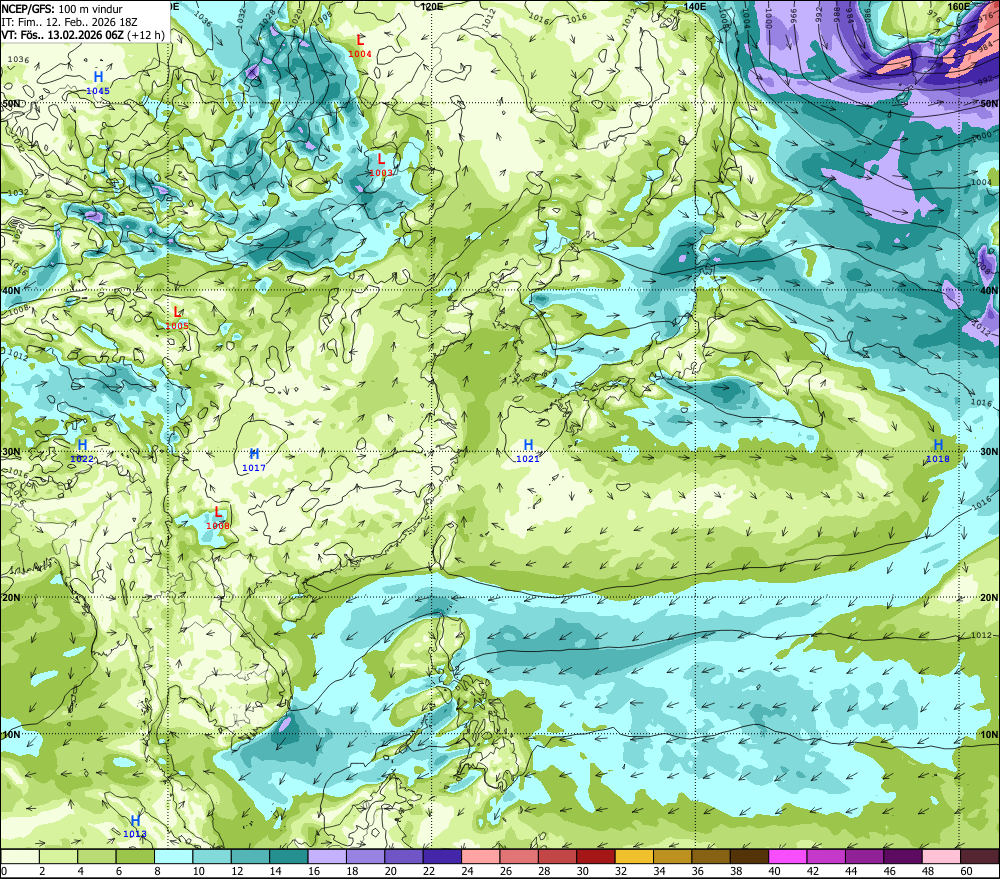Select the 26–28 salmon legend swatch
This screenshot has width=1000, height=879.
click(x=519, y=857)
